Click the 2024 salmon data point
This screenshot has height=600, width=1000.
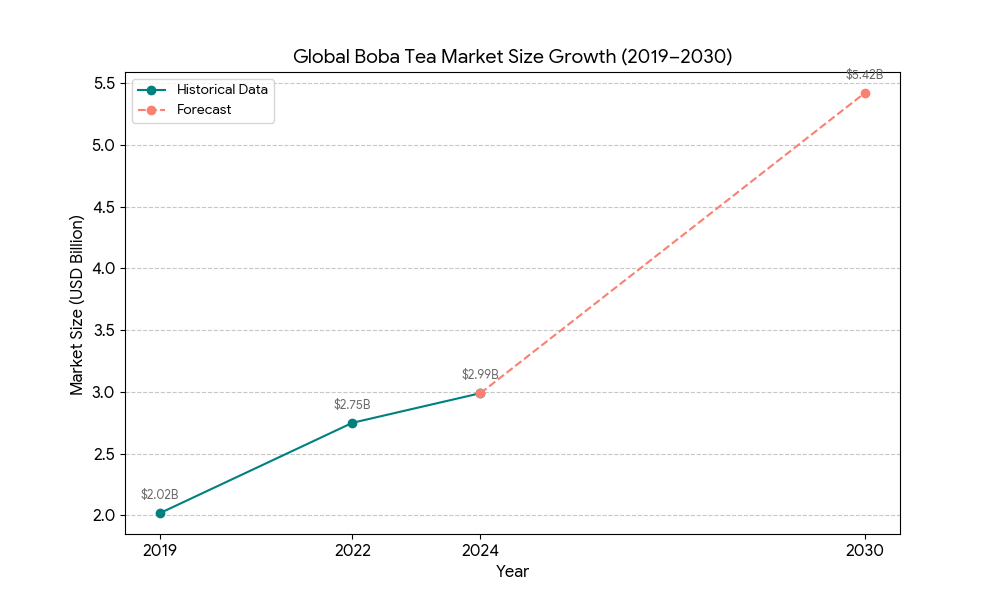480,393
